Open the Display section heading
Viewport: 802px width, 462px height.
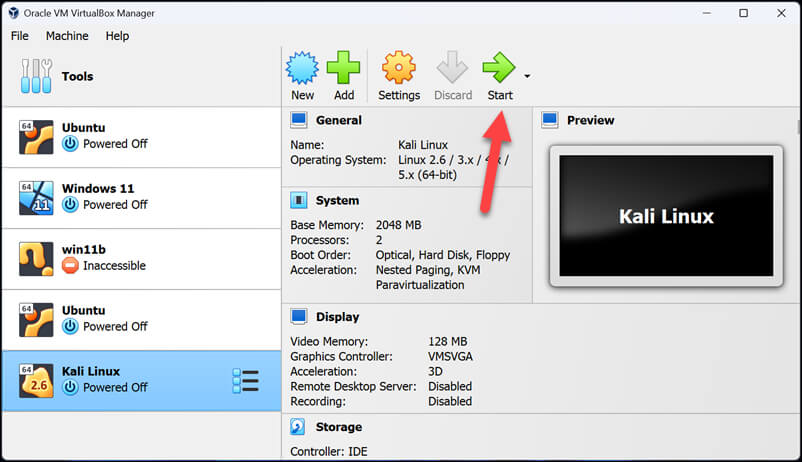pyautogui.click(x=338, y=317)
